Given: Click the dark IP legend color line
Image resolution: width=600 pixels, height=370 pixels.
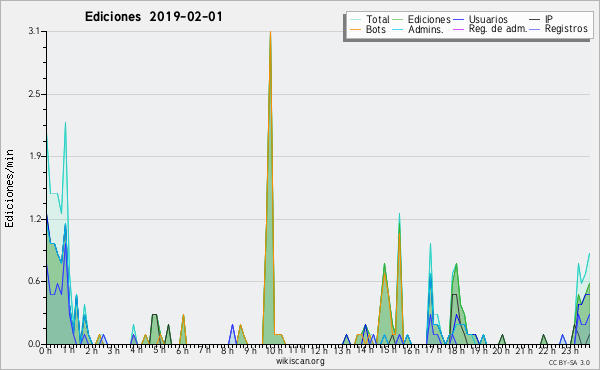Looking at the screenshot, I should (535, 20).
